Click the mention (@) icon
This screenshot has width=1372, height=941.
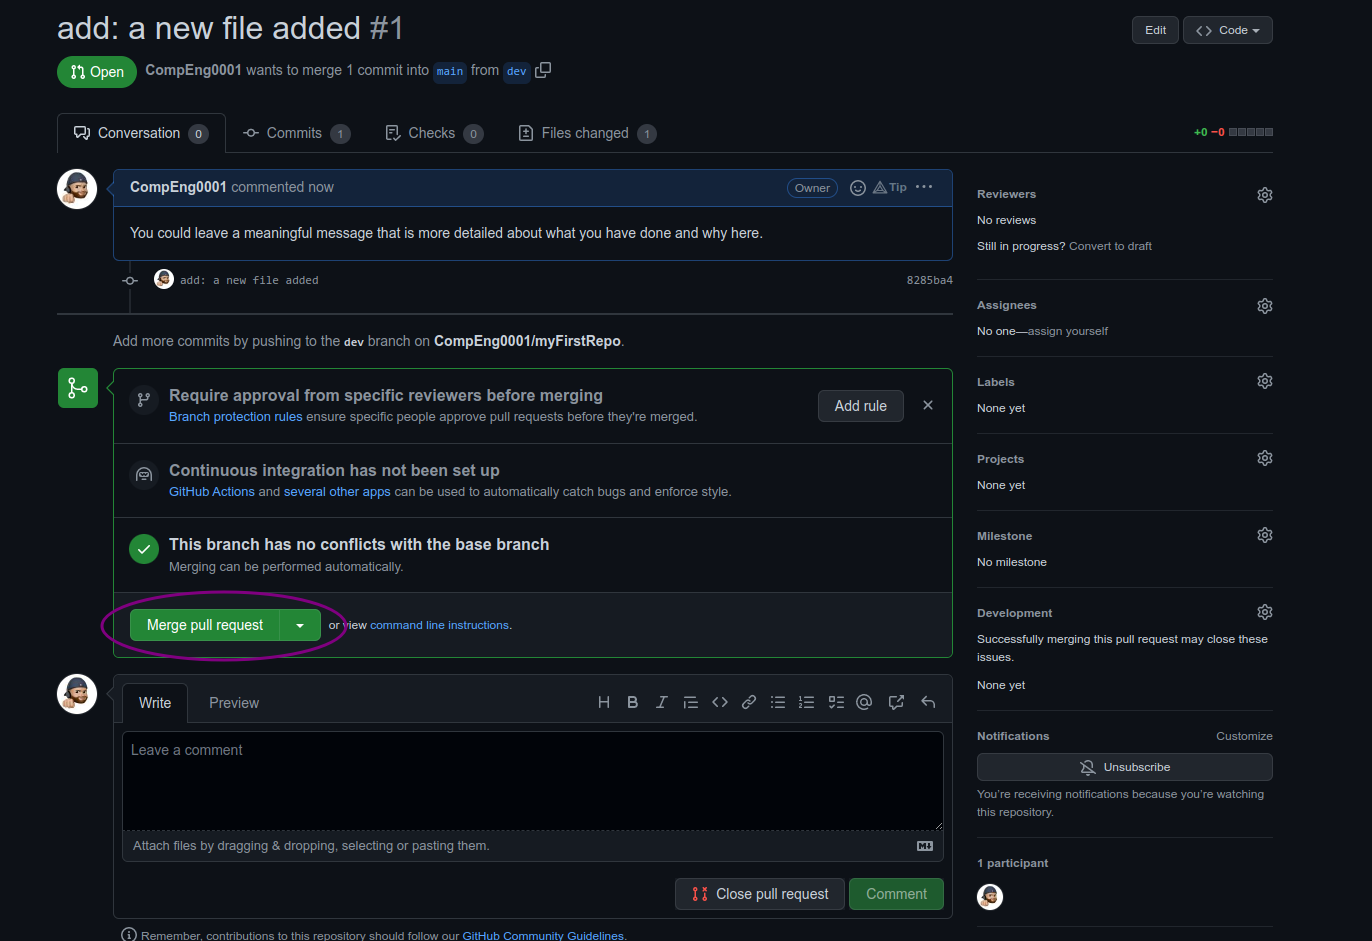pyautogui.click(x=864, y=702)
